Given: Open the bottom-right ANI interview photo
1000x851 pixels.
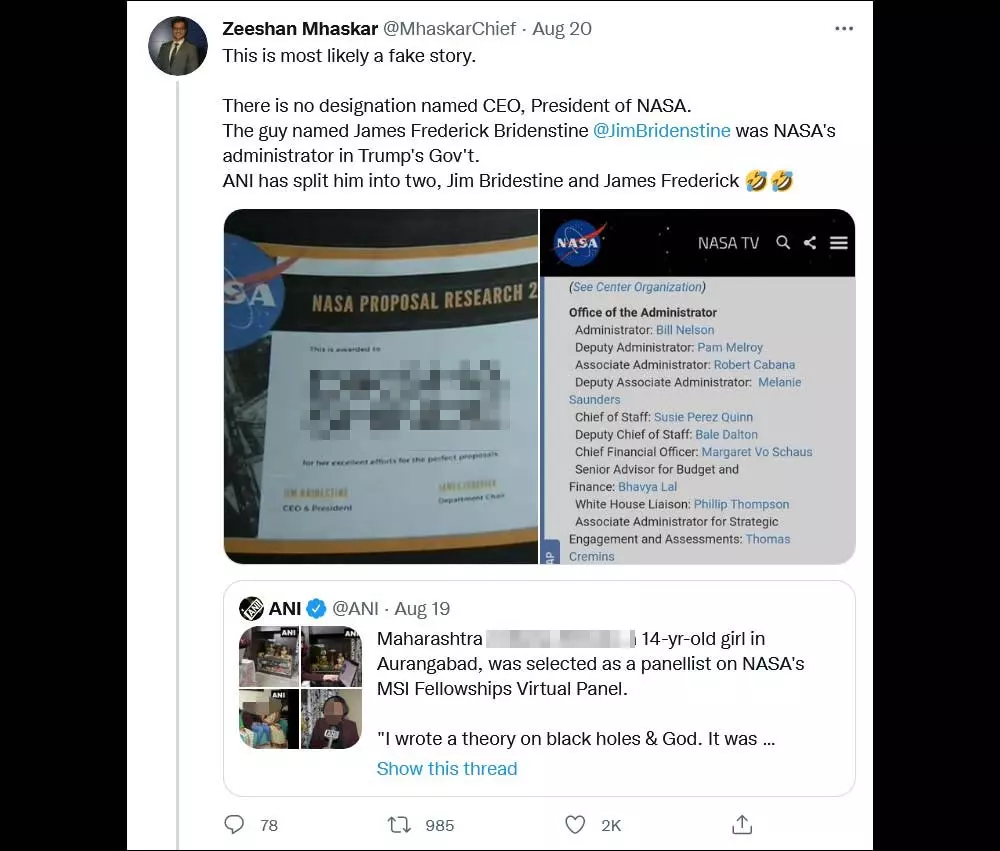Looking at the screenshot, I should (331, 718).
